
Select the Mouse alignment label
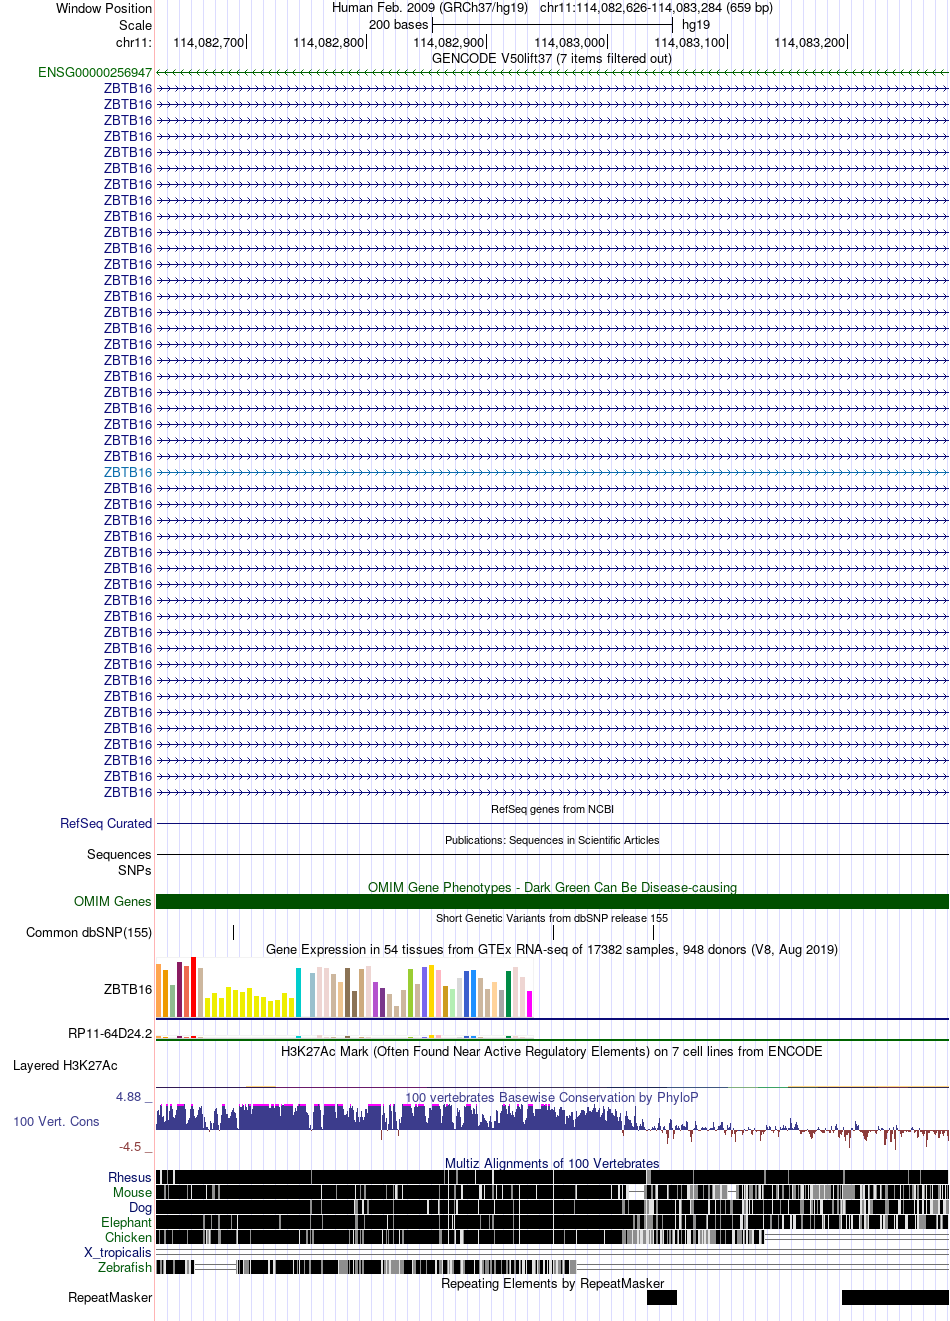tap(132, 1192)
